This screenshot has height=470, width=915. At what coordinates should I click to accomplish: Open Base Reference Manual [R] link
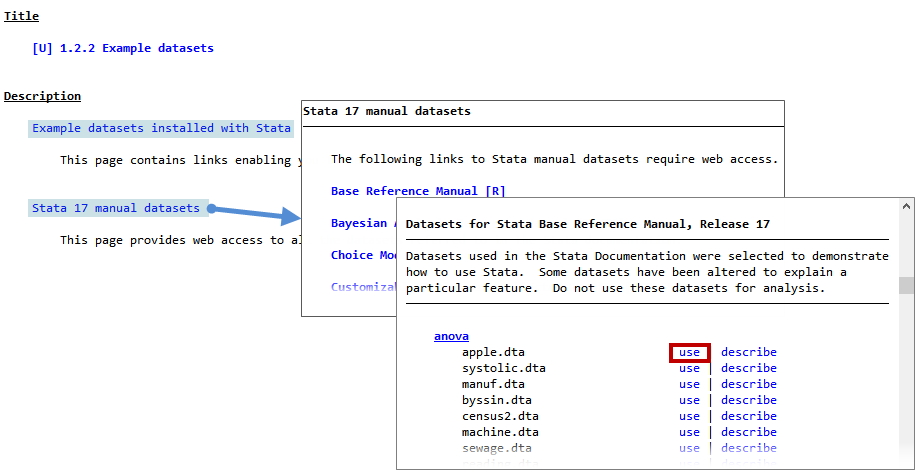point(418,191)
